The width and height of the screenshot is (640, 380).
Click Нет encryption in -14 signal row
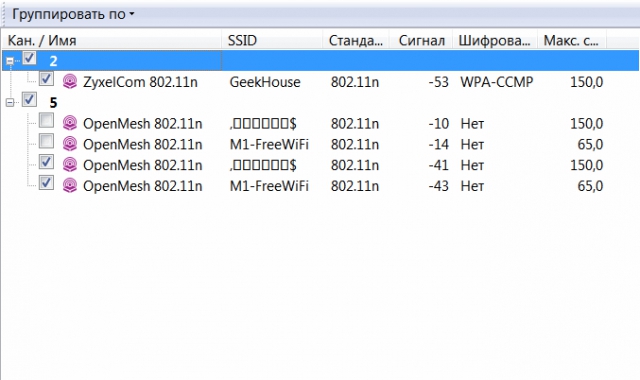click(x=472, y=144)
